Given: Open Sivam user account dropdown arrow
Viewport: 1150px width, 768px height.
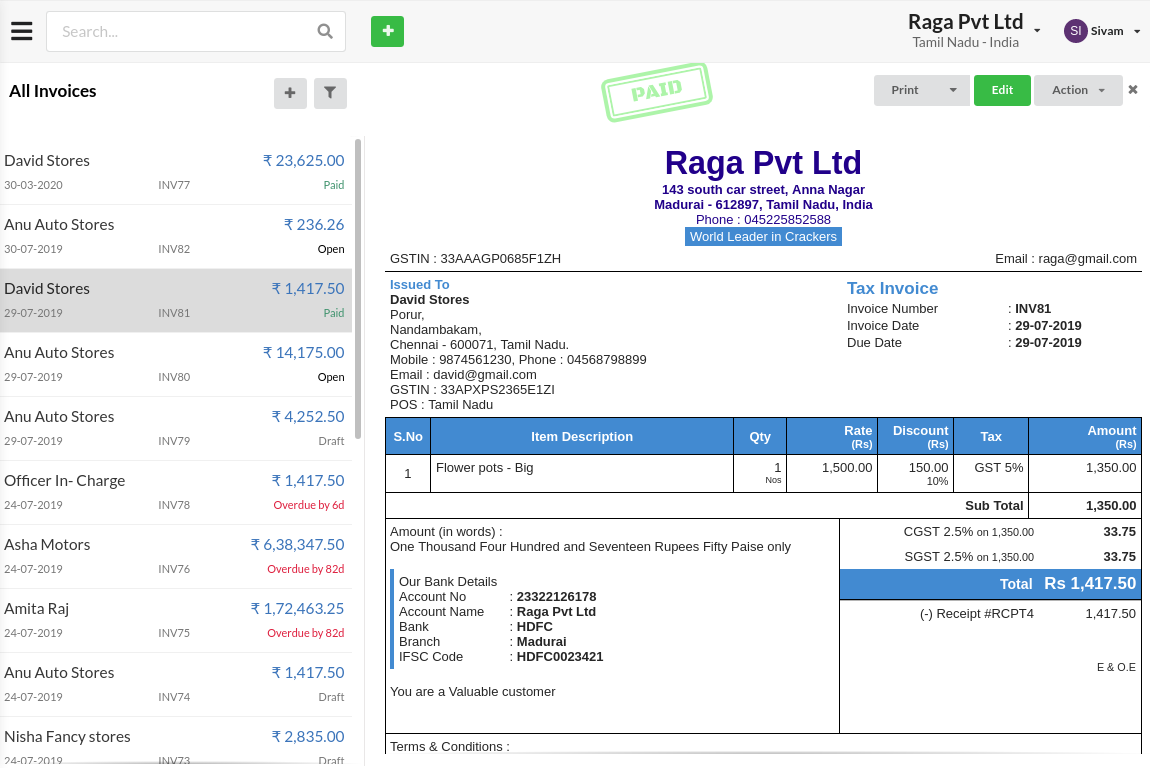Looking at the screenshot, I should [1137, 31].
